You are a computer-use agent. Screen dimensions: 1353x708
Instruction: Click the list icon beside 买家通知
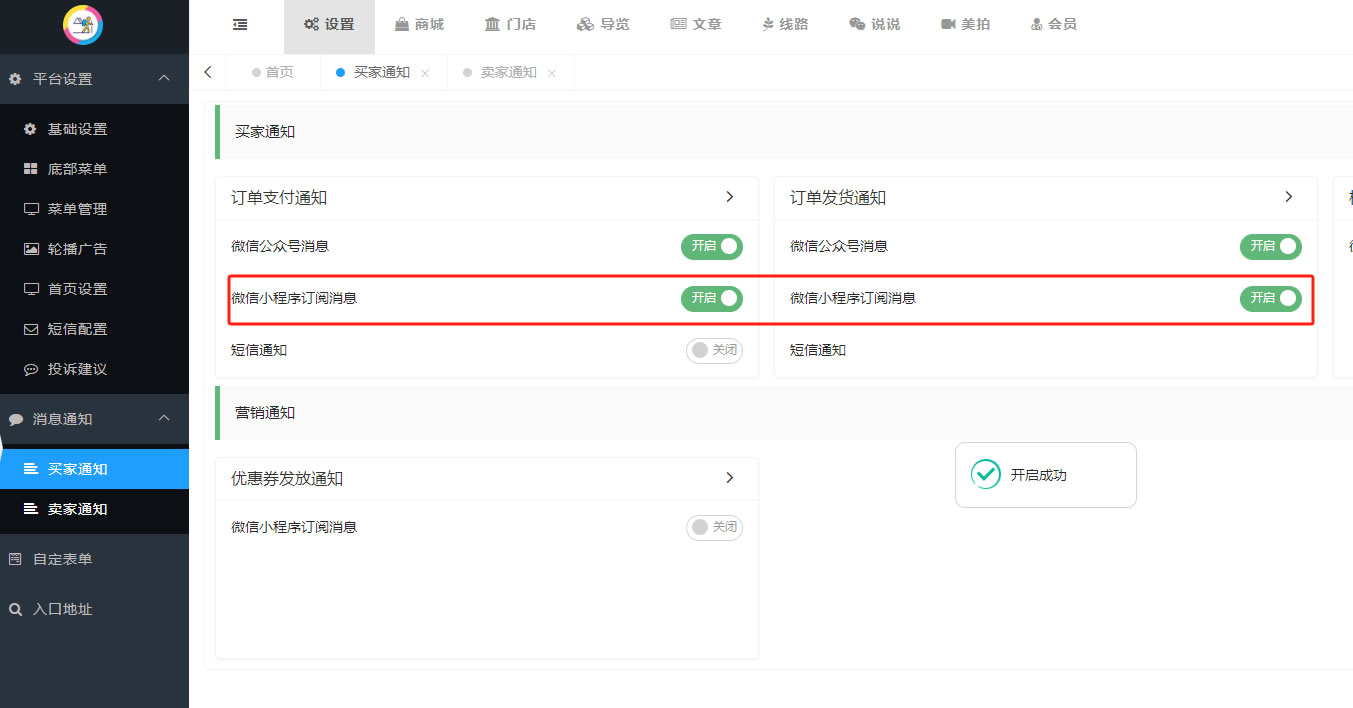pos(30,469)
